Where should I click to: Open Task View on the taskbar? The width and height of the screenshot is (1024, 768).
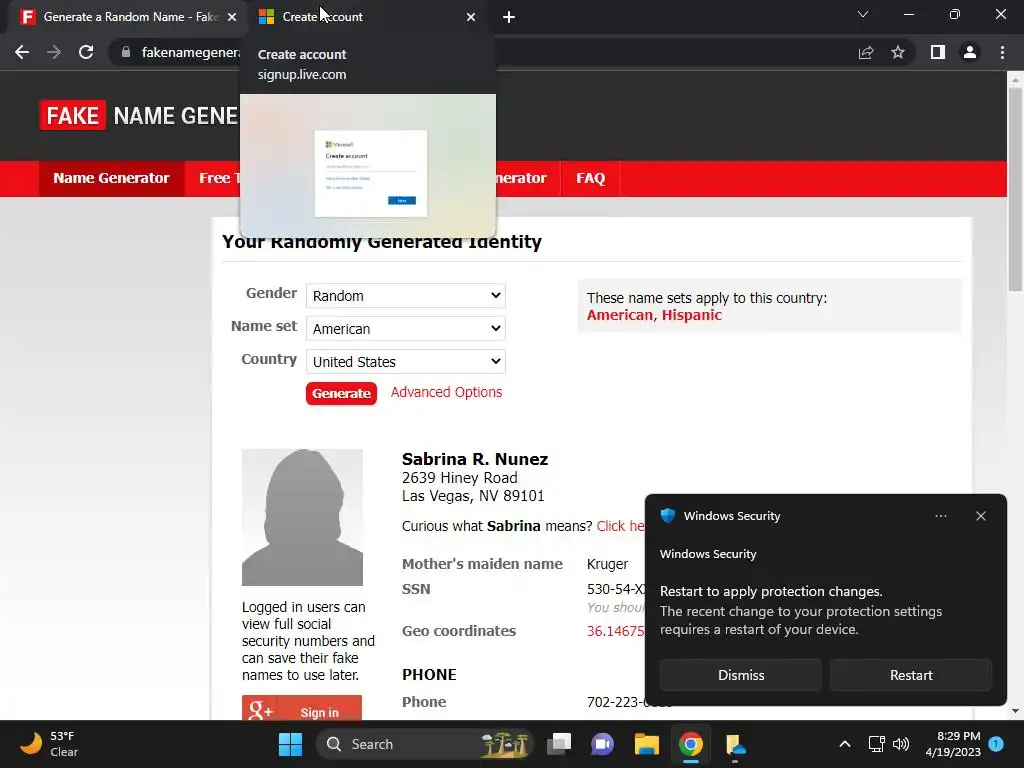click(559, 744)
